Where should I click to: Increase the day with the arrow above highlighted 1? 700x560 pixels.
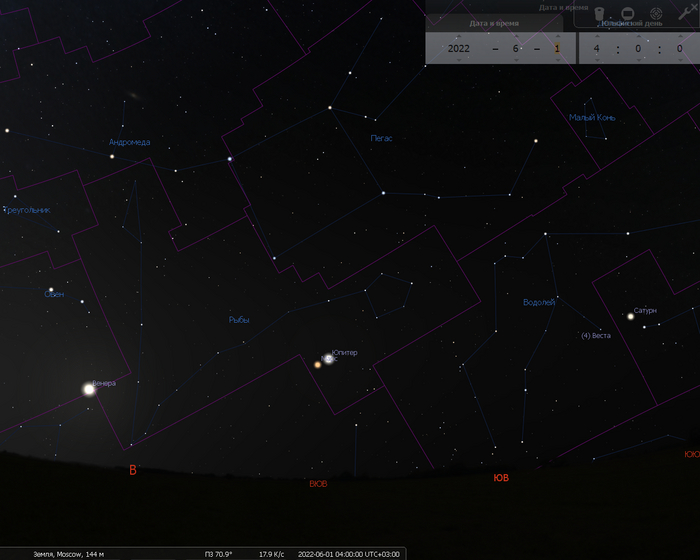click(557, 36)
